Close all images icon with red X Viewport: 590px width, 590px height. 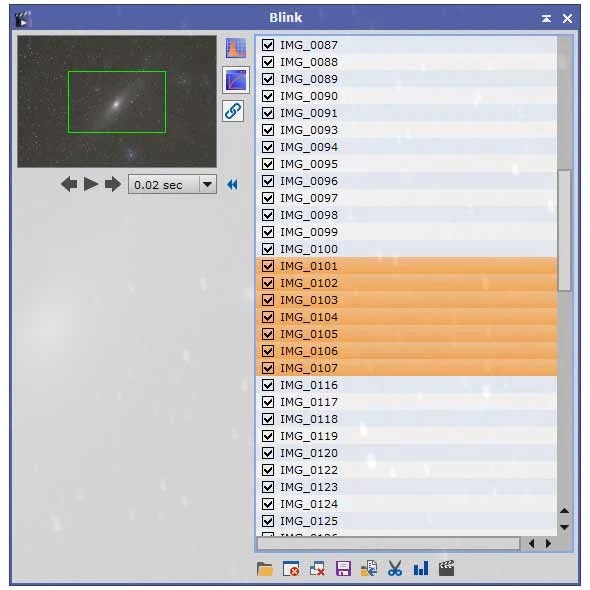[x=317, y=569]
